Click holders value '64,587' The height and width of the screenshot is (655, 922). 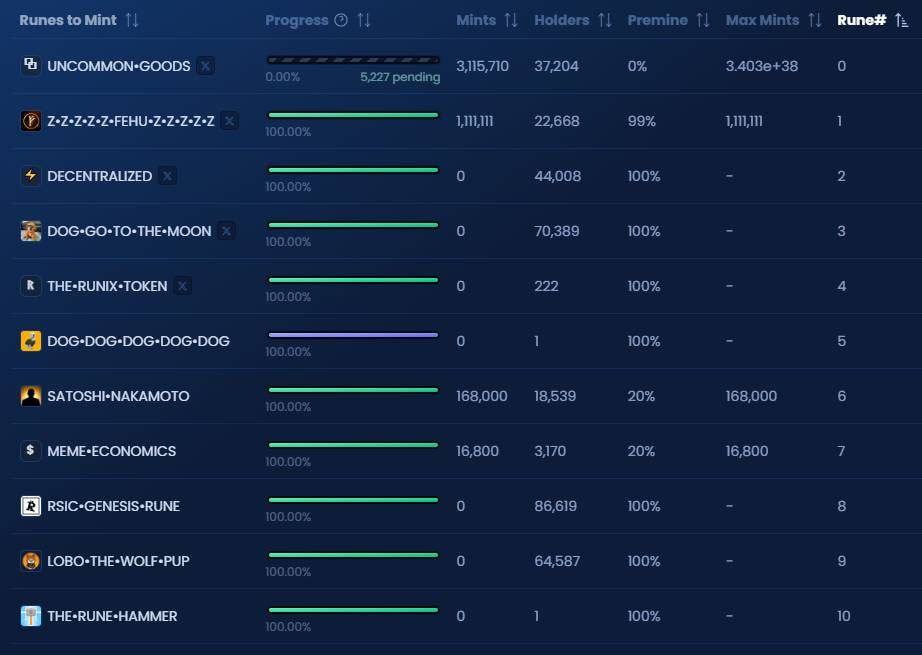(557, 561)
